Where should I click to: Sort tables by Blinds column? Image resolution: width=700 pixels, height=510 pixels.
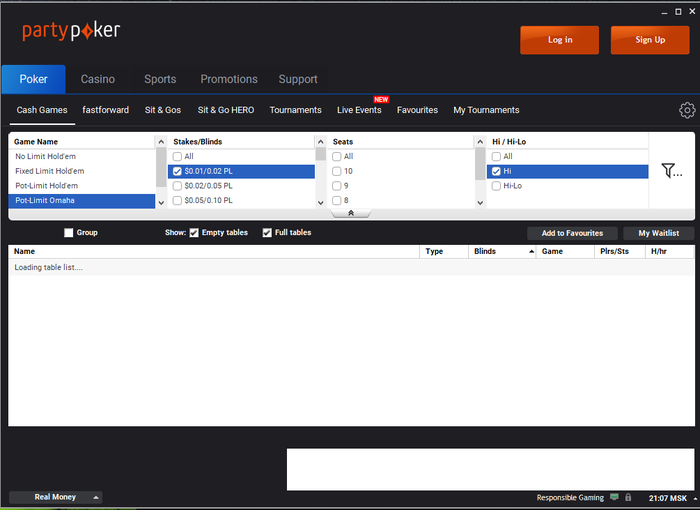click(x=502, y=251)
